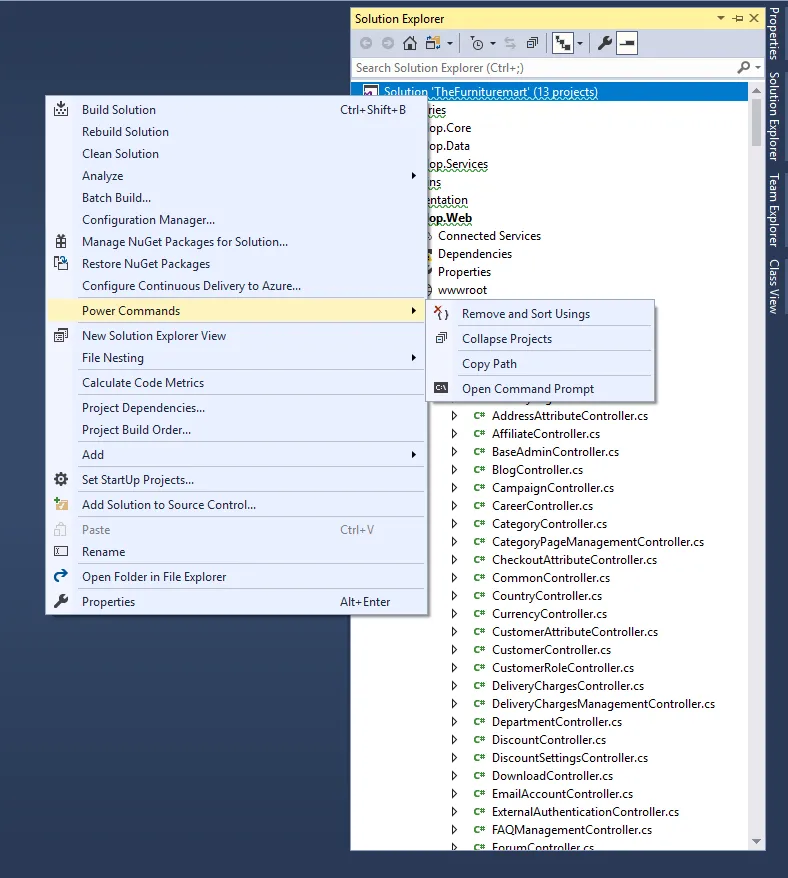The height and width of the screenshot is (878, 788).
Task: Click the Home icon in Solution Explorer toolbar
Action: point(410,43)
